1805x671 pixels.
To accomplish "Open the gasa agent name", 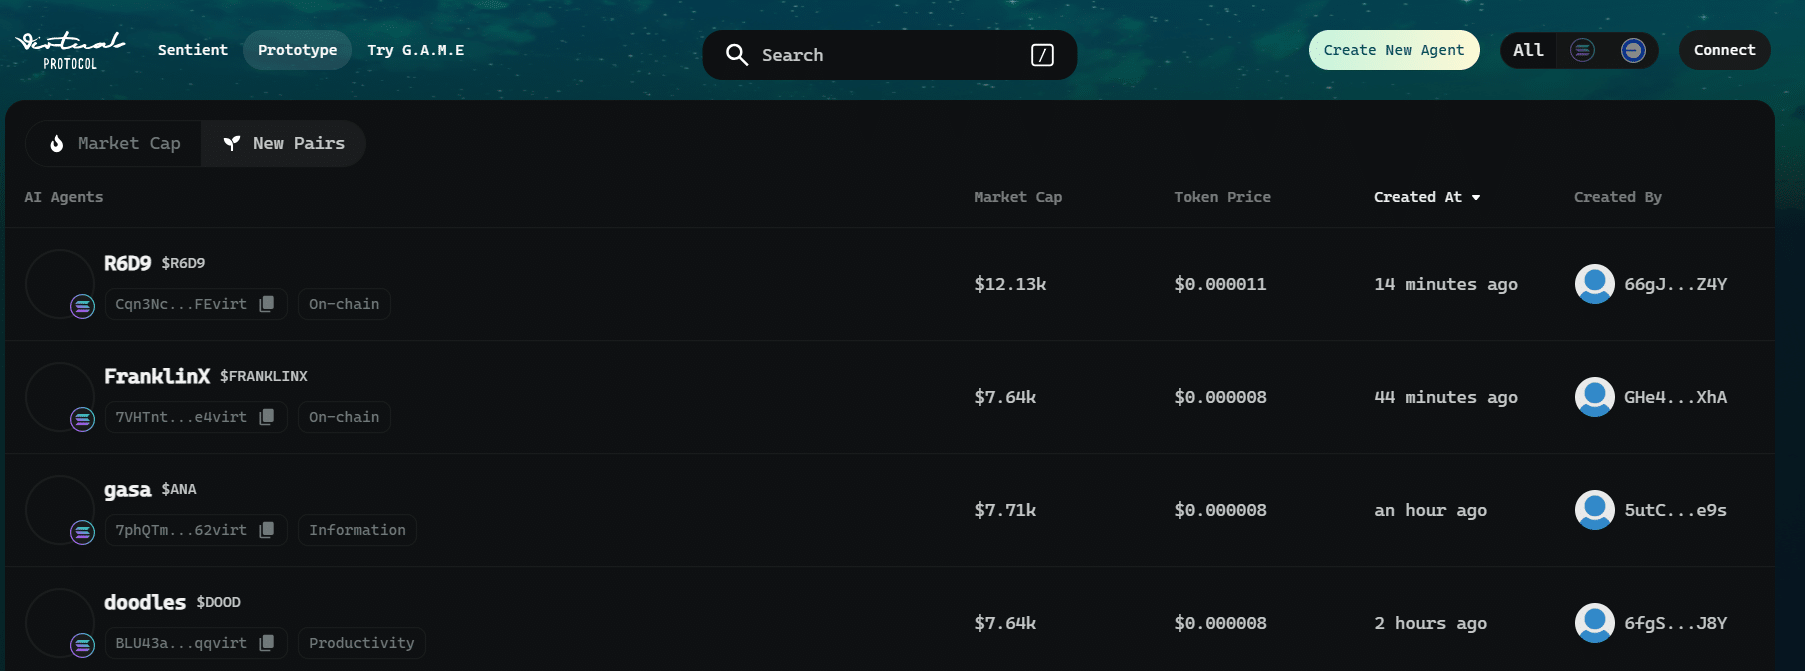I will pyautogui.click(x=128, y=490).
